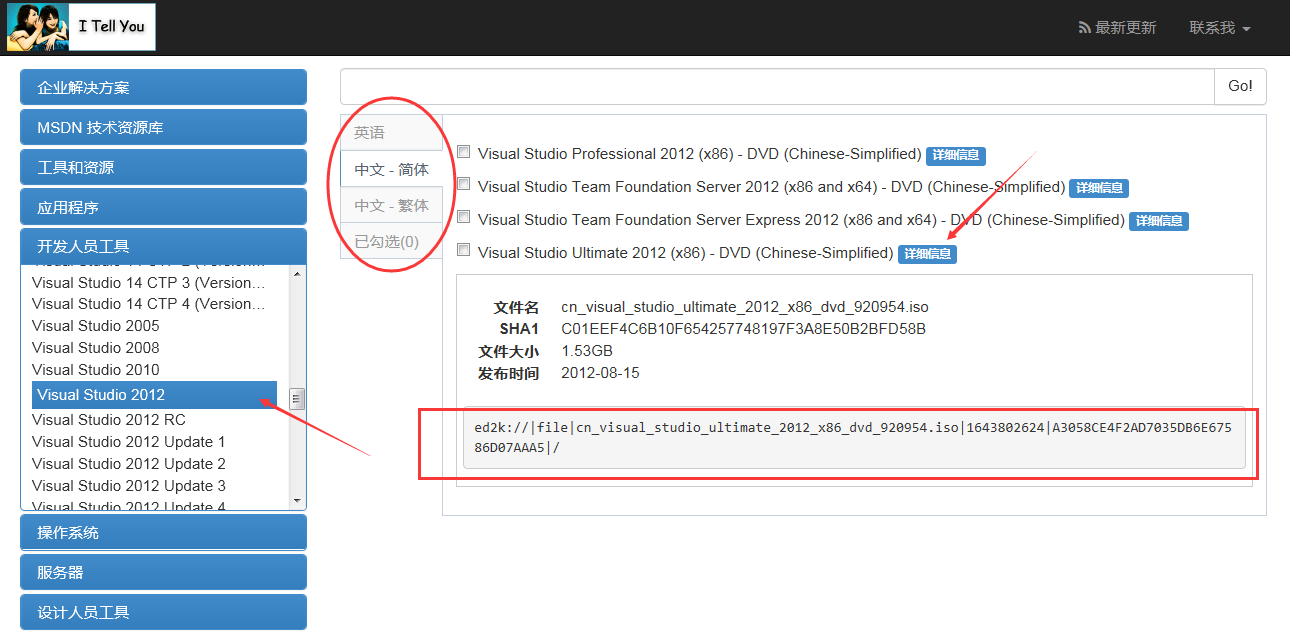
Task: Click the list scrollbar up arrow
Action: [x=297, y=274]
